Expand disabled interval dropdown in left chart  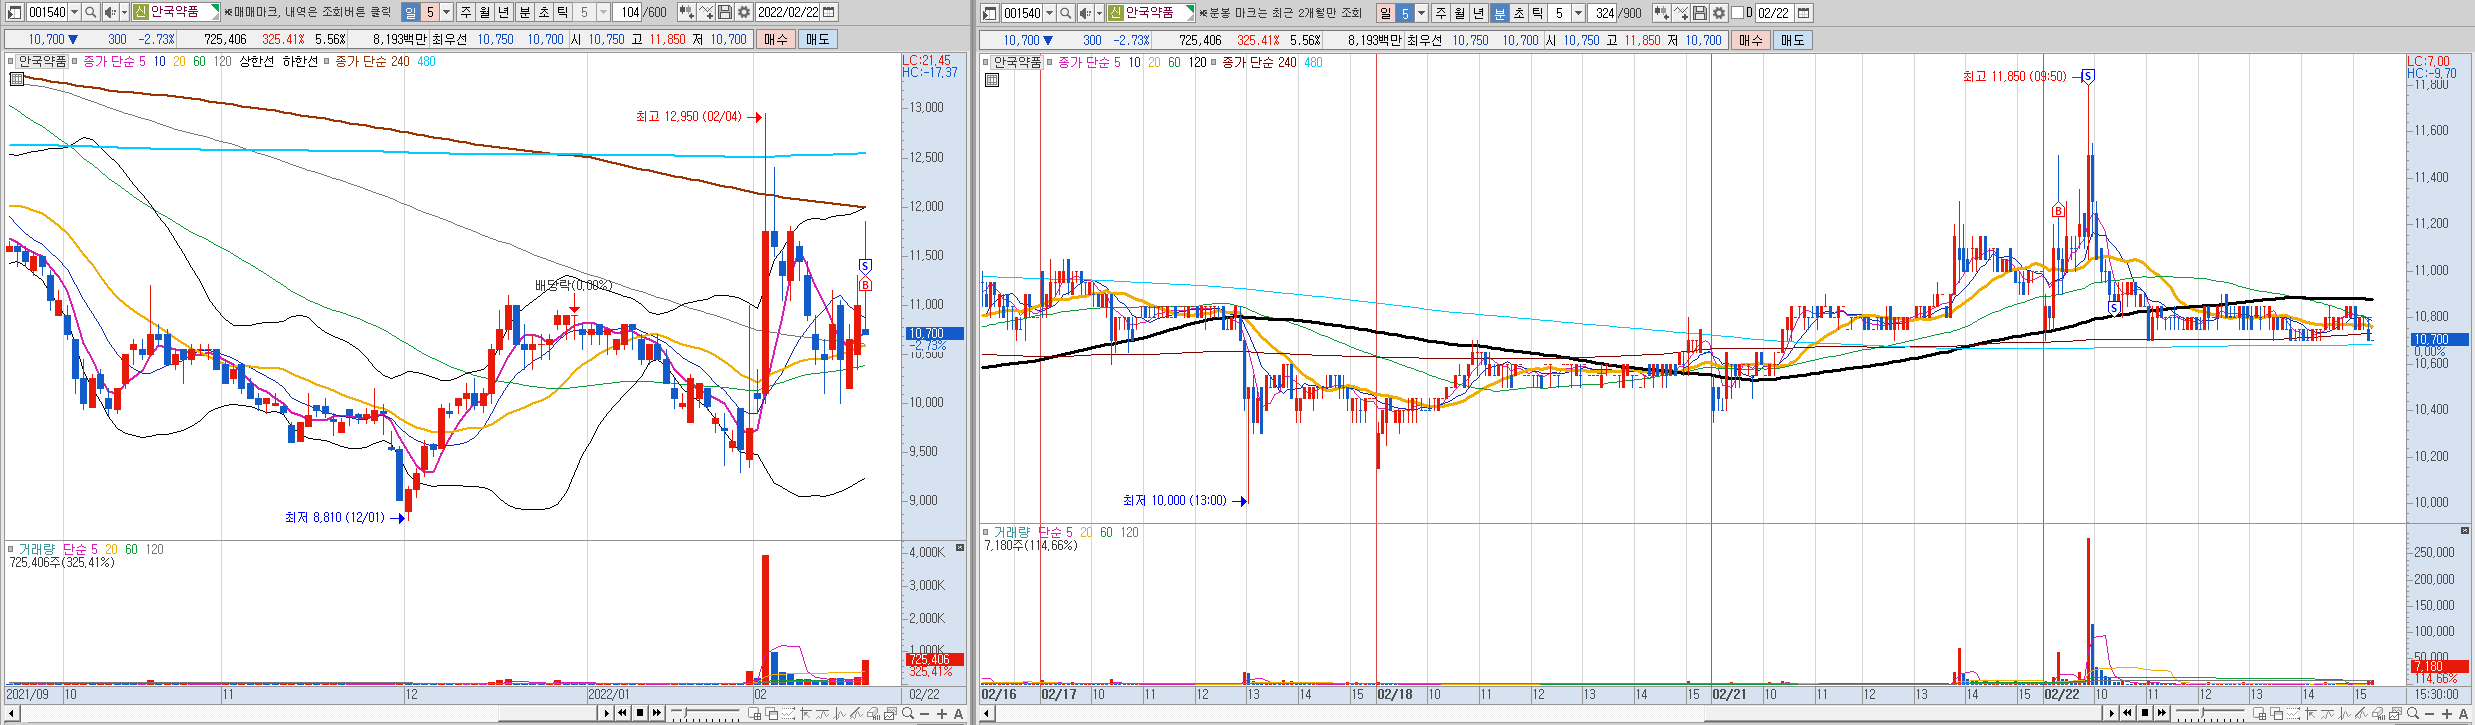[604, 12]
